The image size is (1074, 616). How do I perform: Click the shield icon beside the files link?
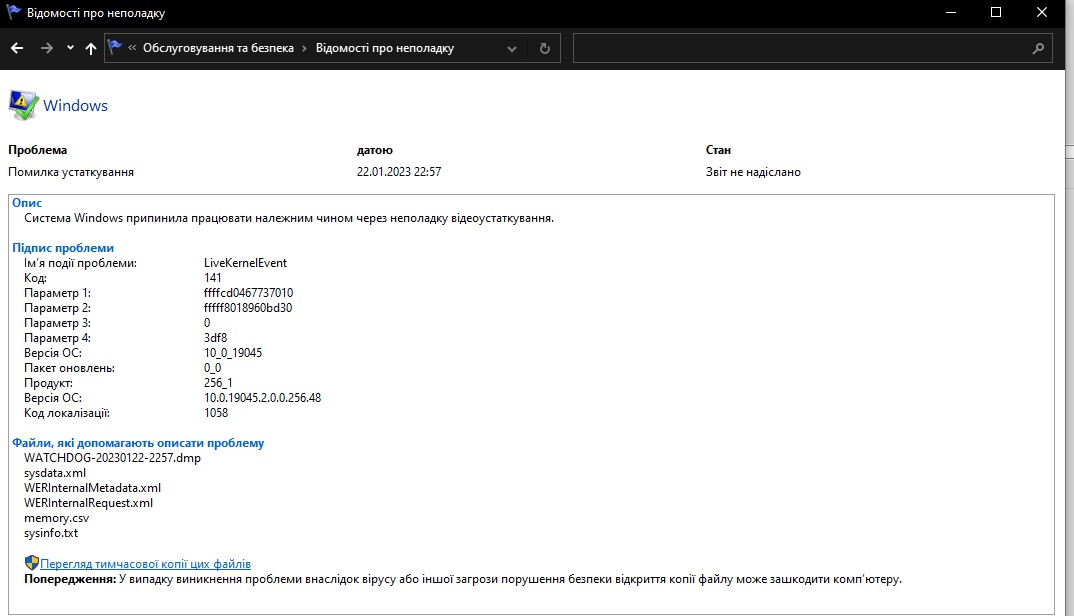coord(32,563)
